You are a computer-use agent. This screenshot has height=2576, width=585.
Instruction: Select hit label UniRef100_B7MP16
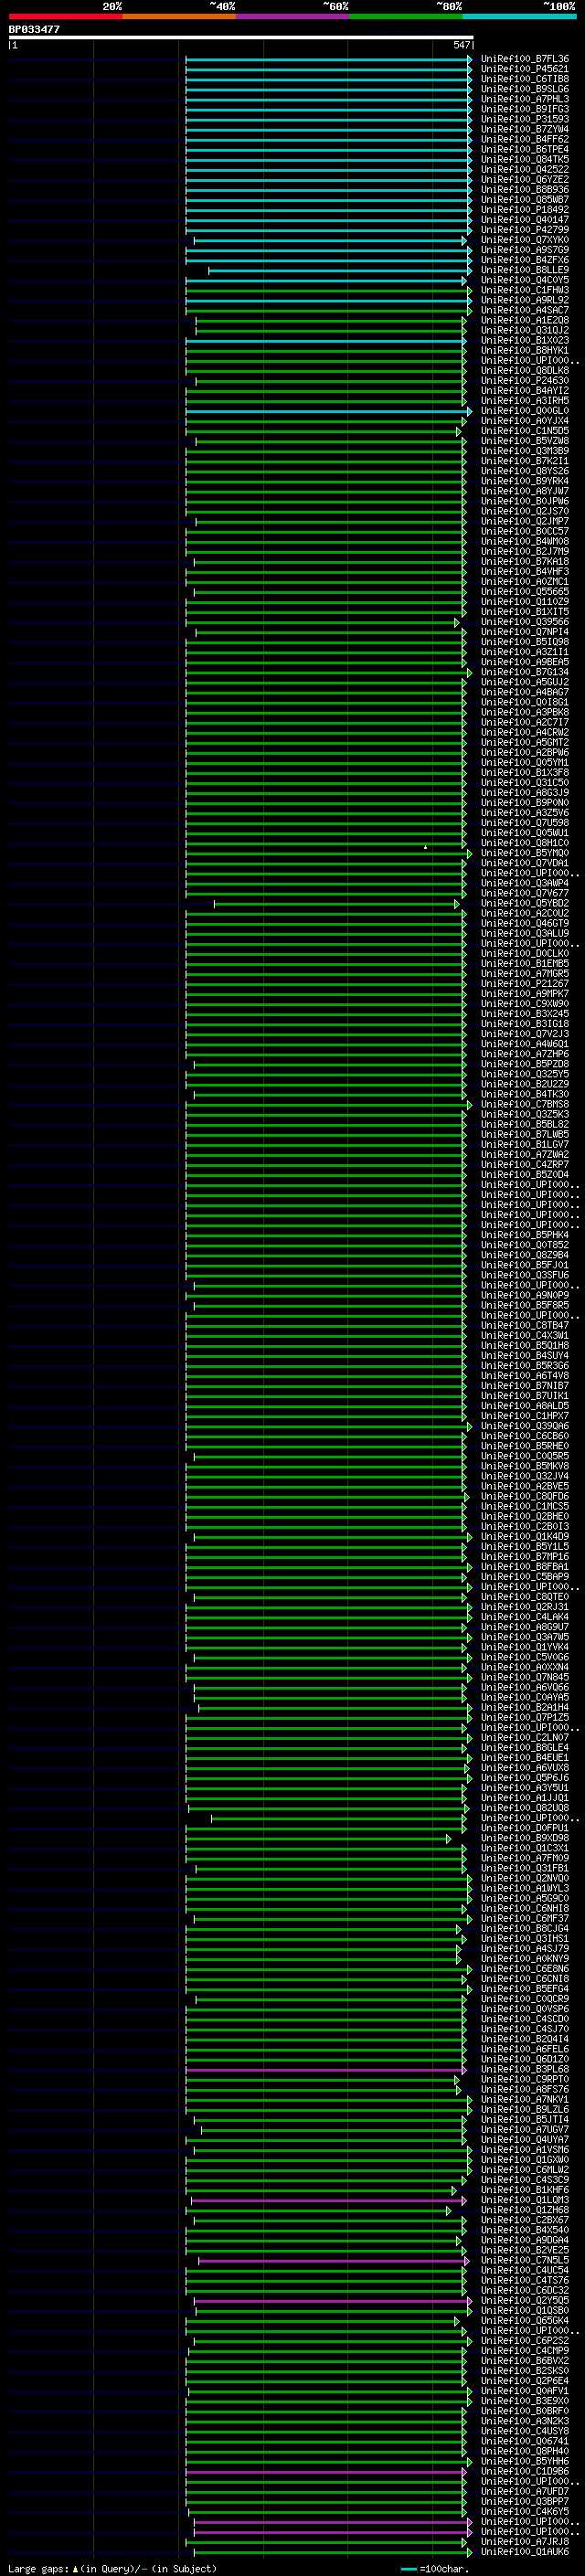[x=525, y=1556]
